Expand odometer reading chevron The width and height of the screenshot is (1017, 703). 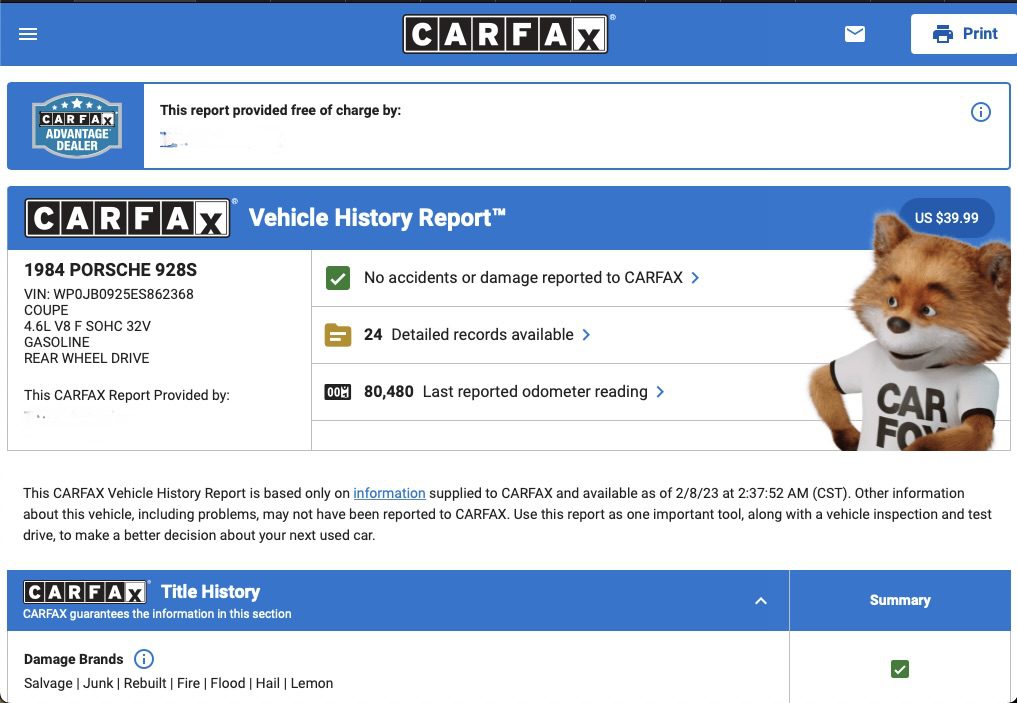660,392
